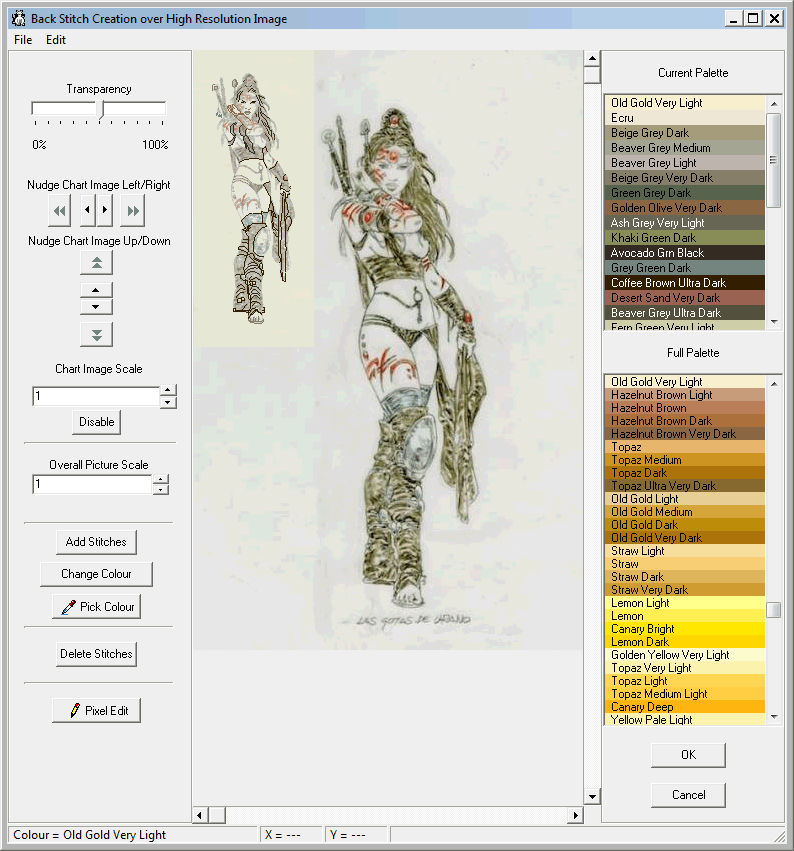Click the Overall Picture Scale input field

(x=92, y=484)
